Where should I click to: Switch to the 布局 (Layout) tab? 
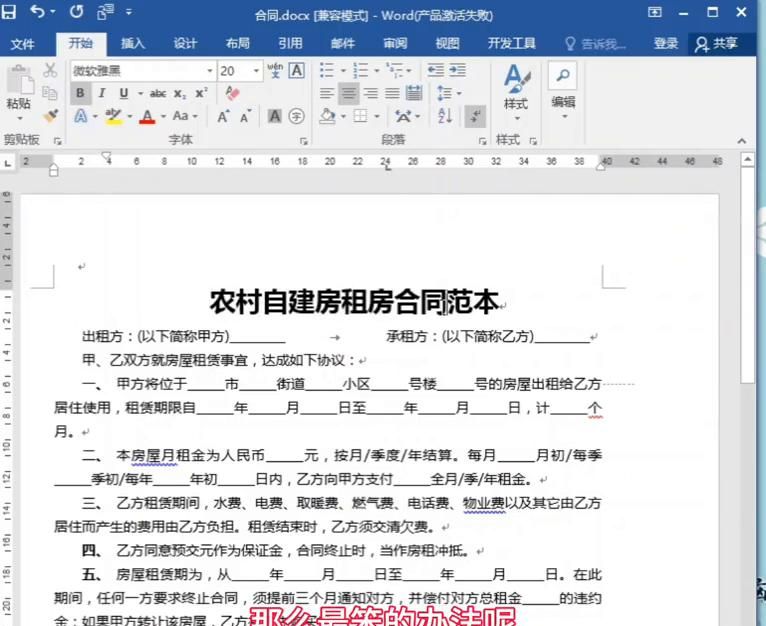(x=237, y=43)
